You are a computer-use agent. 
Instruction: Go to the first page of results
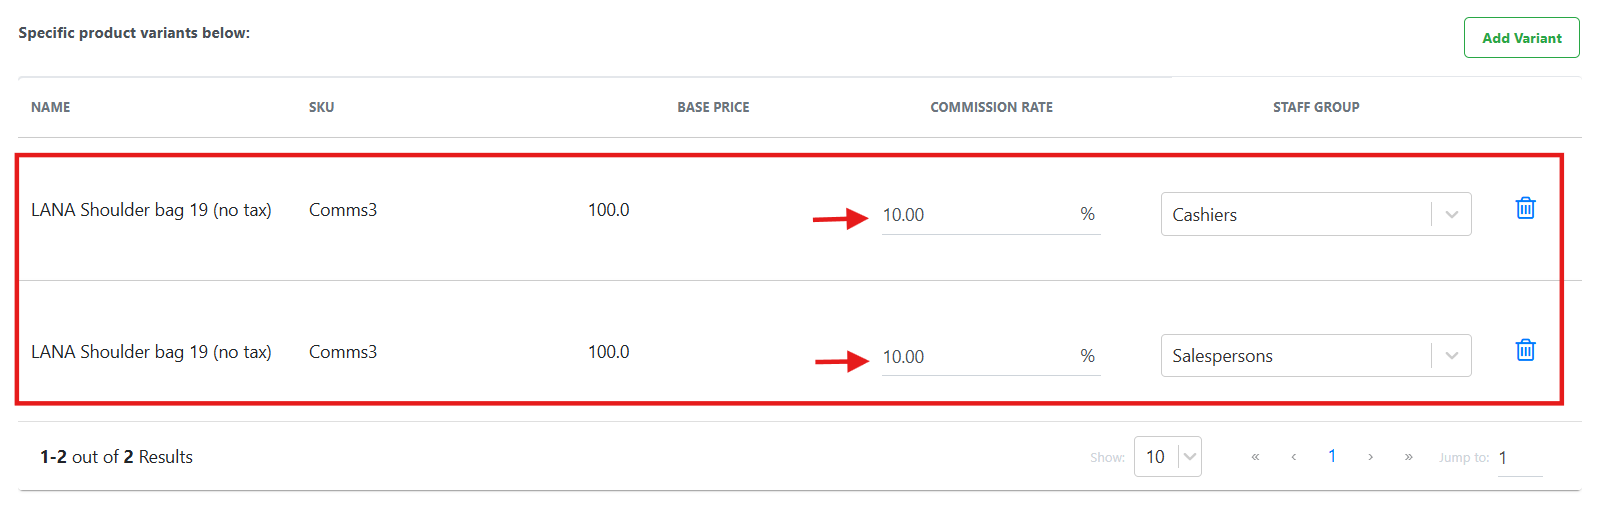(x=1255, y=457)
